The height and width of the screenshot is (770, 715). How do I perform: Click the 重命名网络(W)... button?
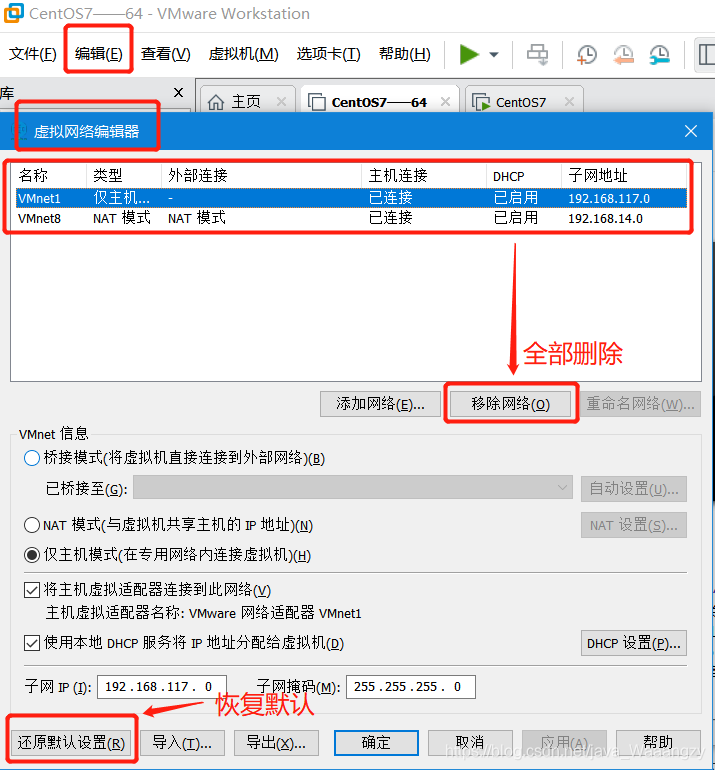point(640,404)
